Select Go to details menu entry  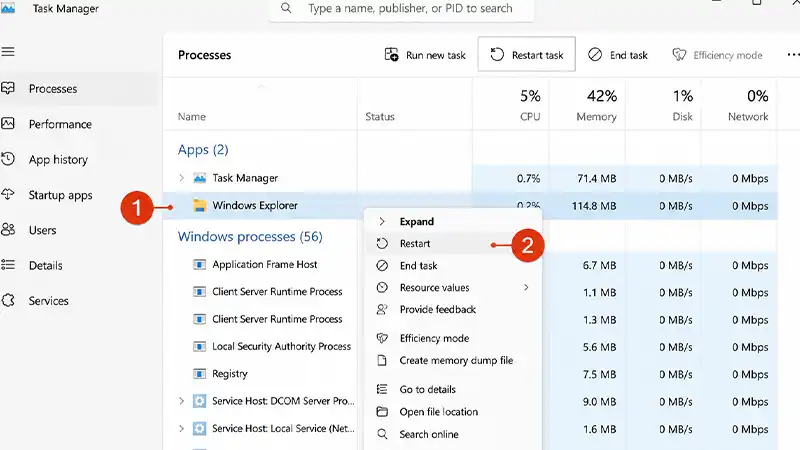point(453,389)
